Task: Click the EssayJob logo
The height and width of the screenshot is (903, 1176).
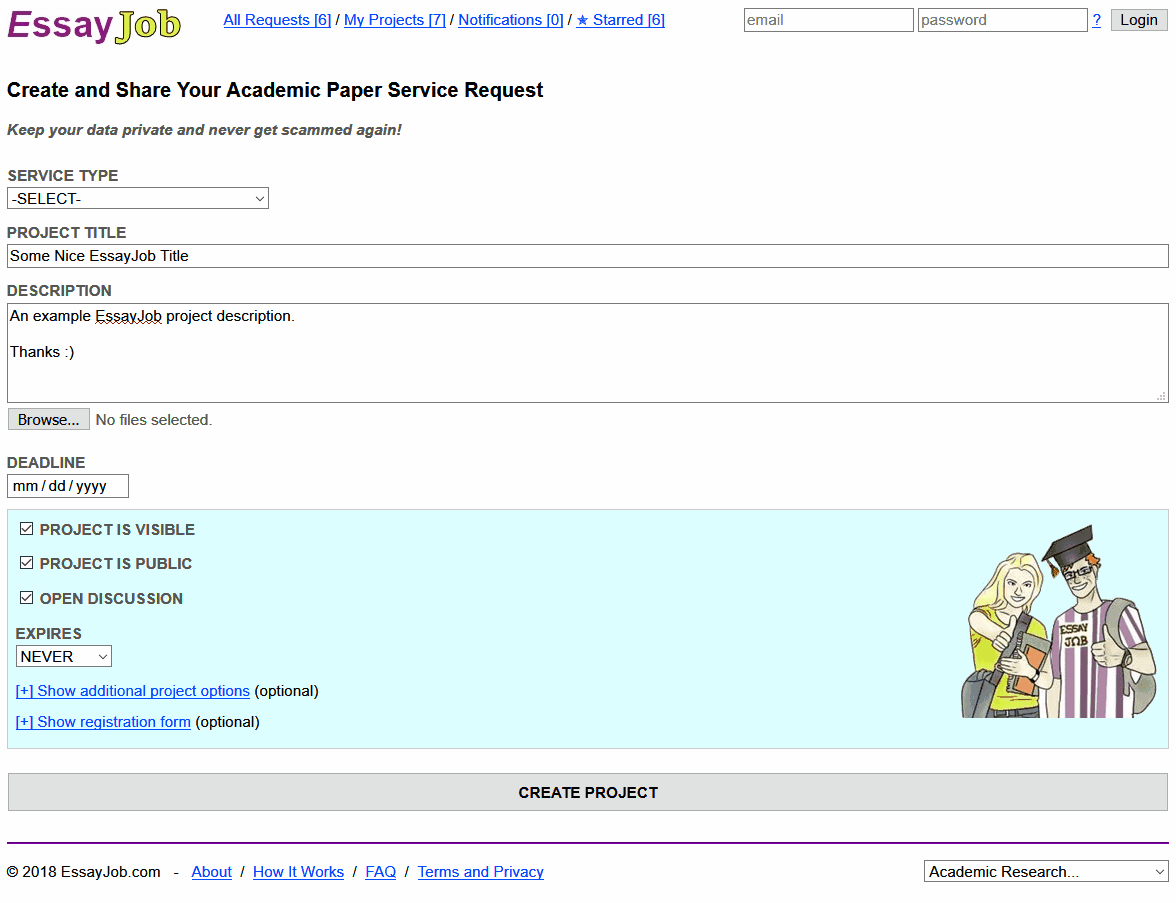Action: [x=94, y=25]
